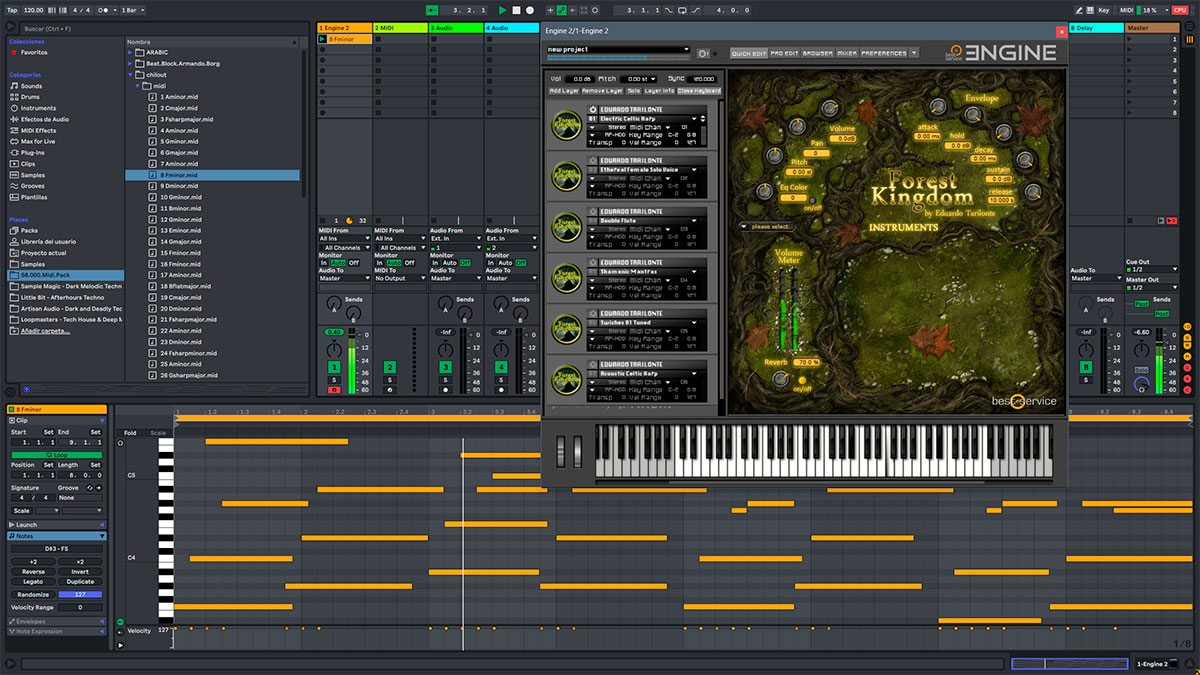
Task: Tap the Tap tempo button
Action: (11, 10)
